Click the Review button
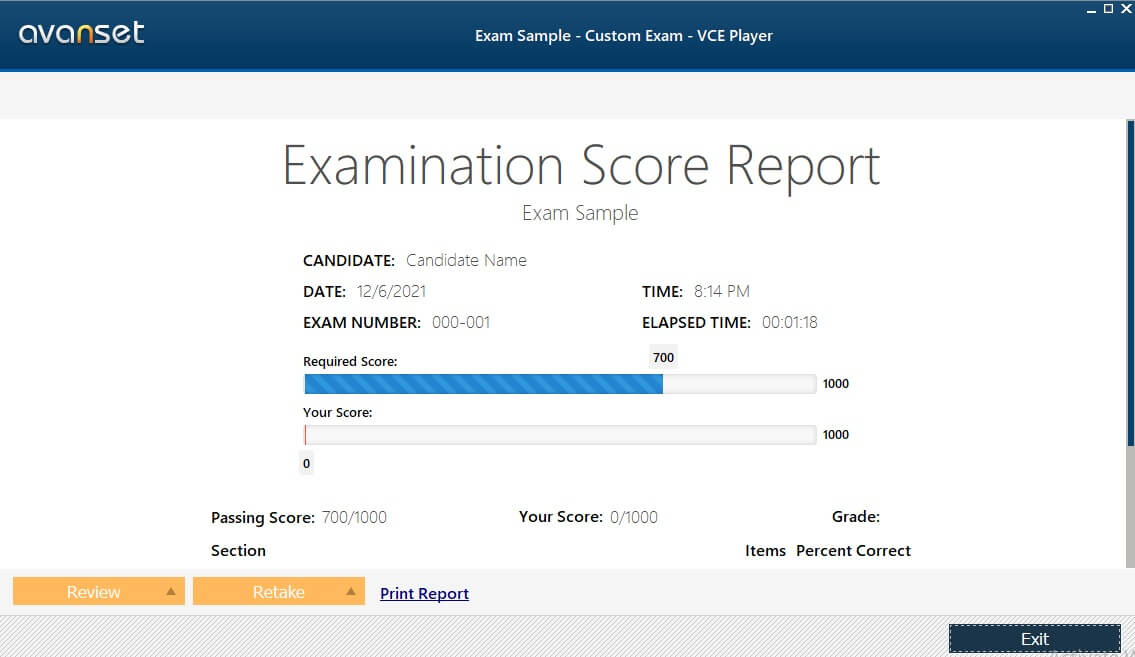The width and height of the screenshot is (1135, 657). coord(98,591)
